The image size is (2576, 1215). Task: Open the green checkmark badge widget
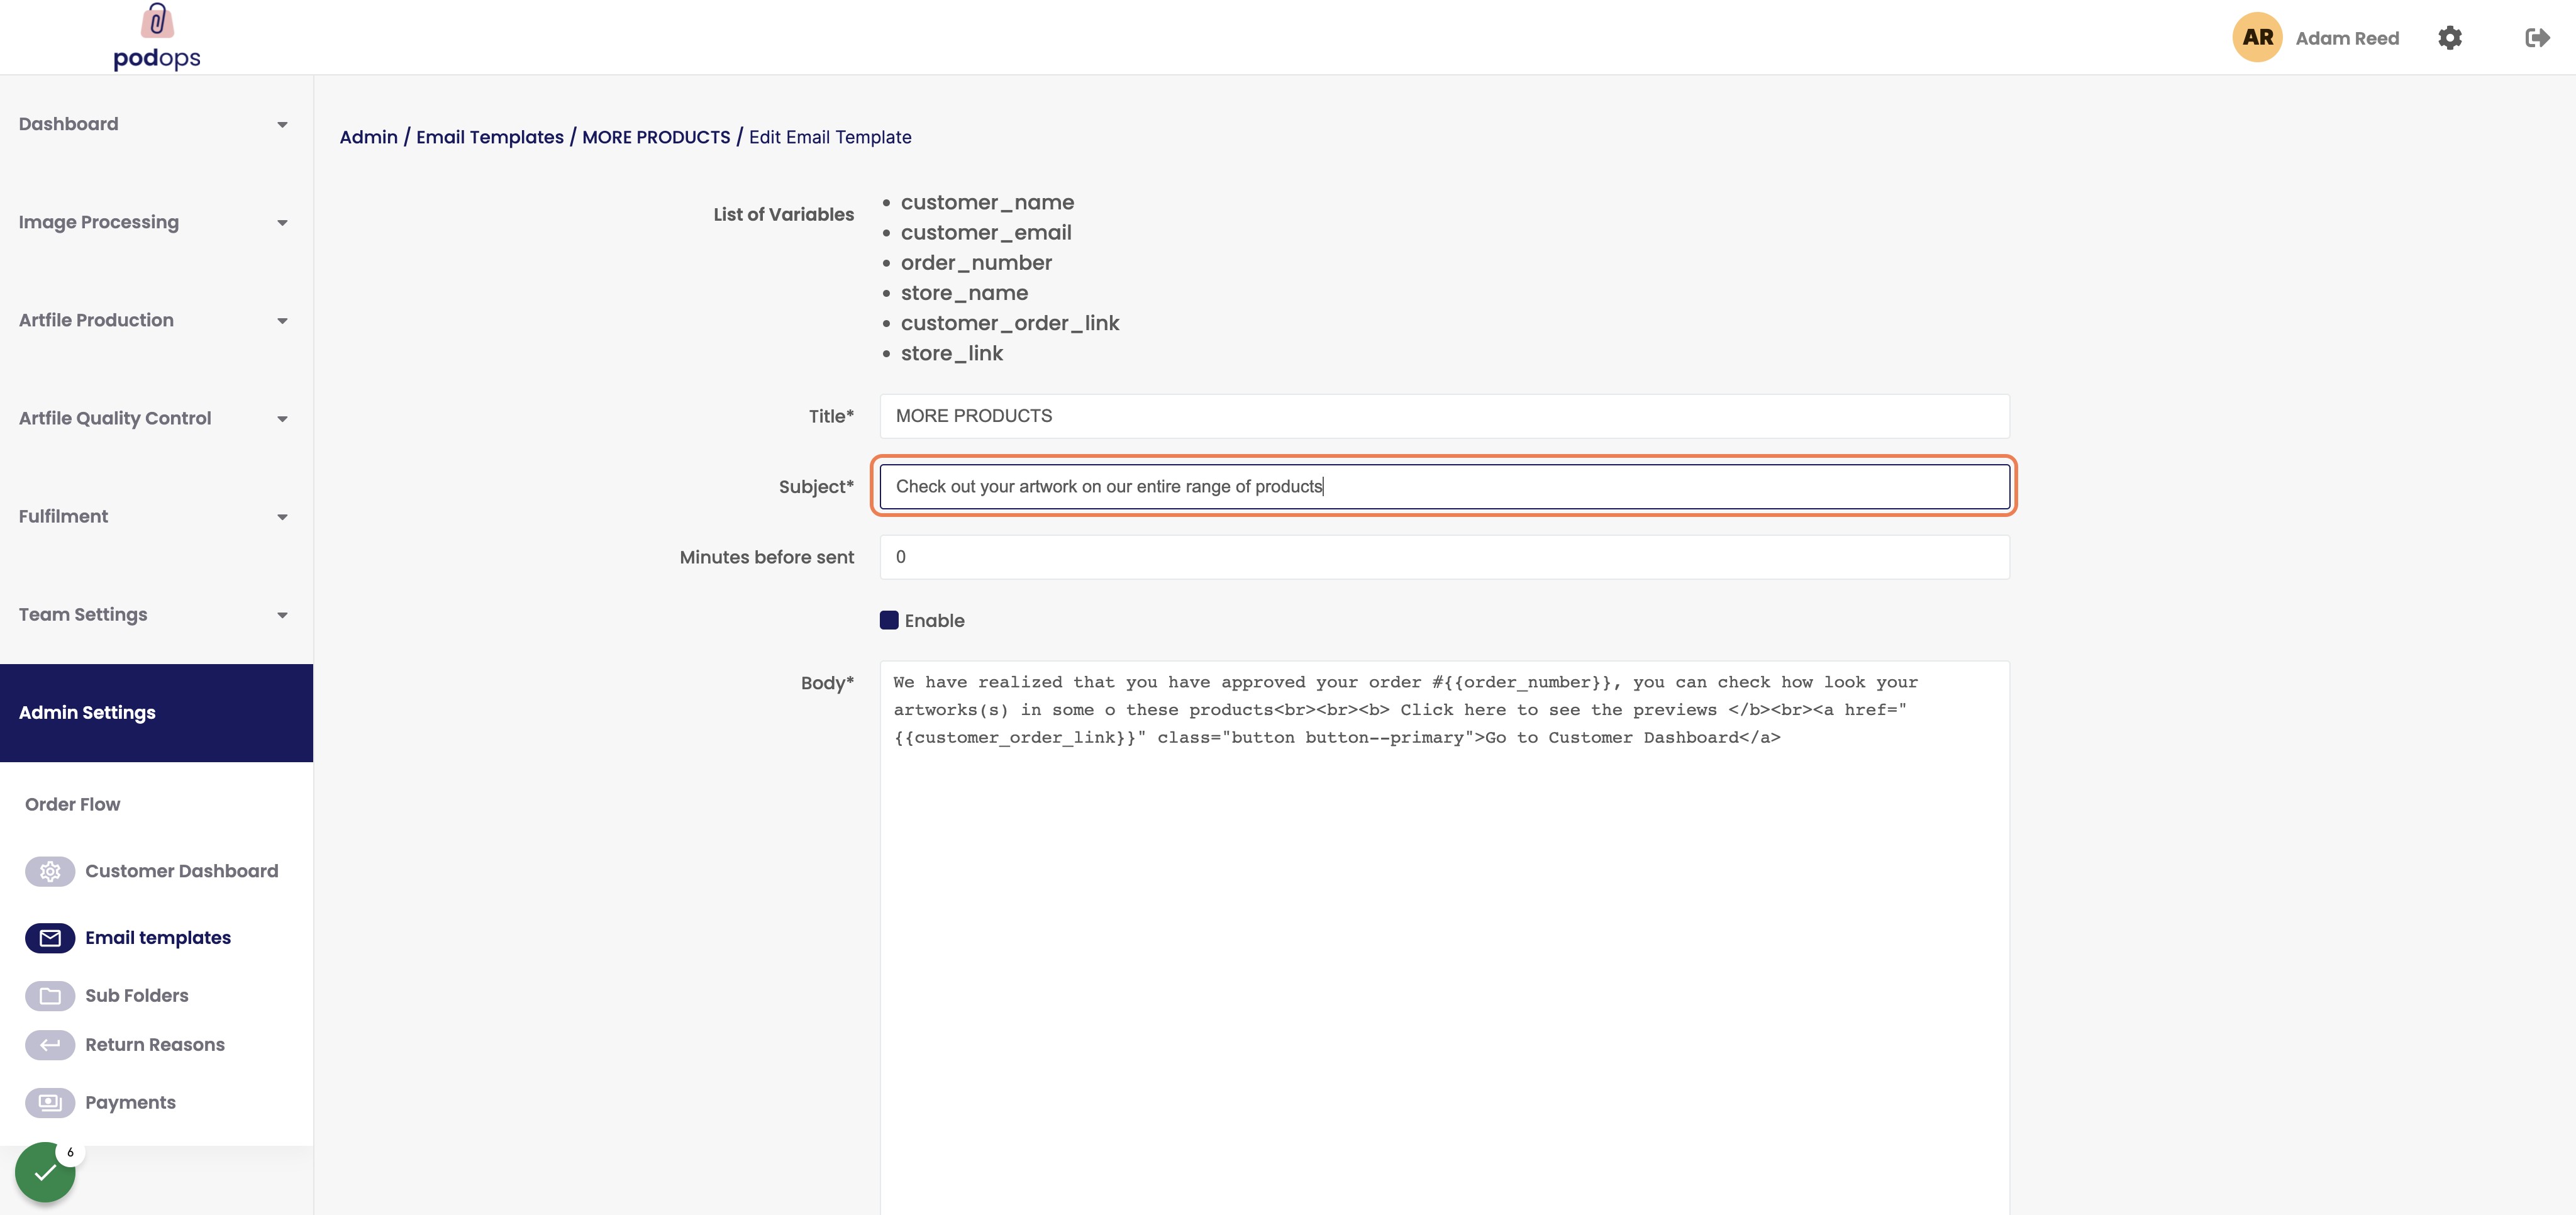[x=45, y=1172]
